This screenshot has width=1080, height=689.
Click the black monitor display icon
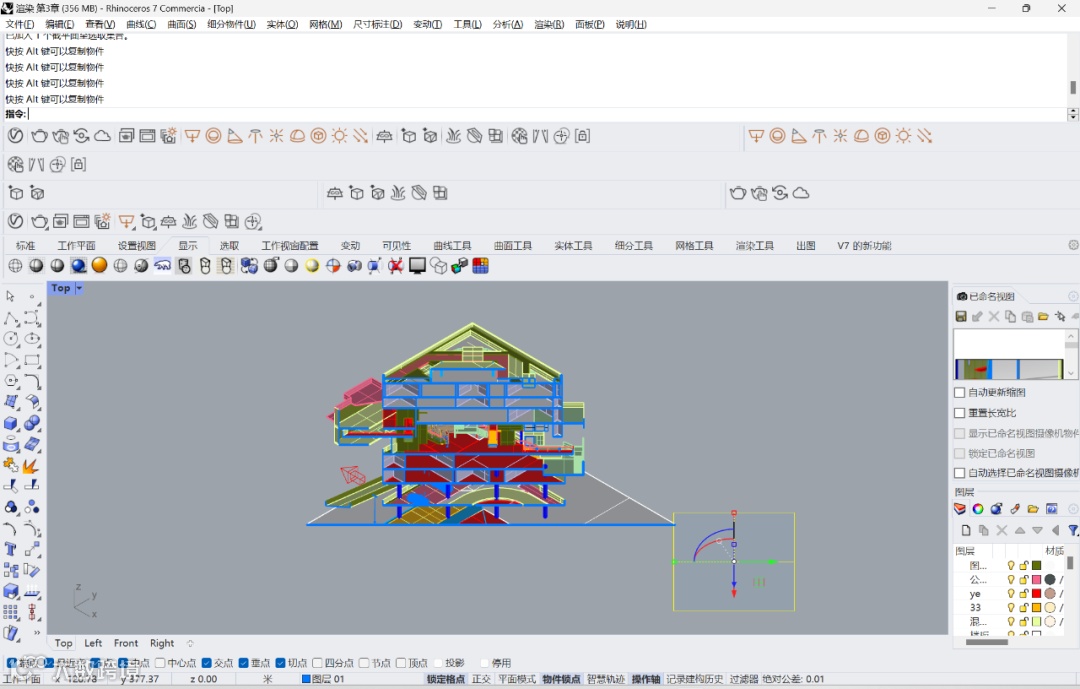[x=417, y=266]
